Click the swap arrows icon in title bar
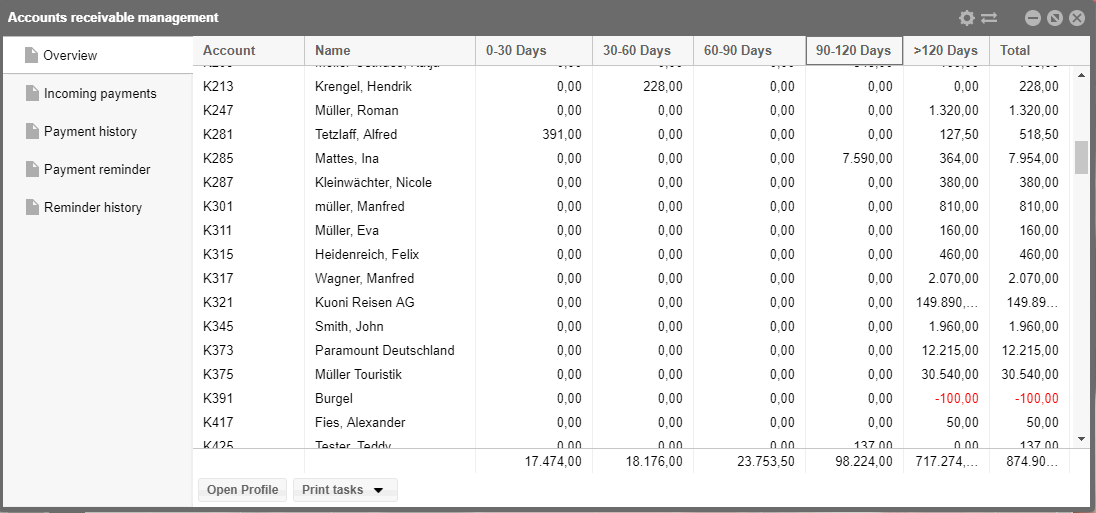 coord(989,18)
